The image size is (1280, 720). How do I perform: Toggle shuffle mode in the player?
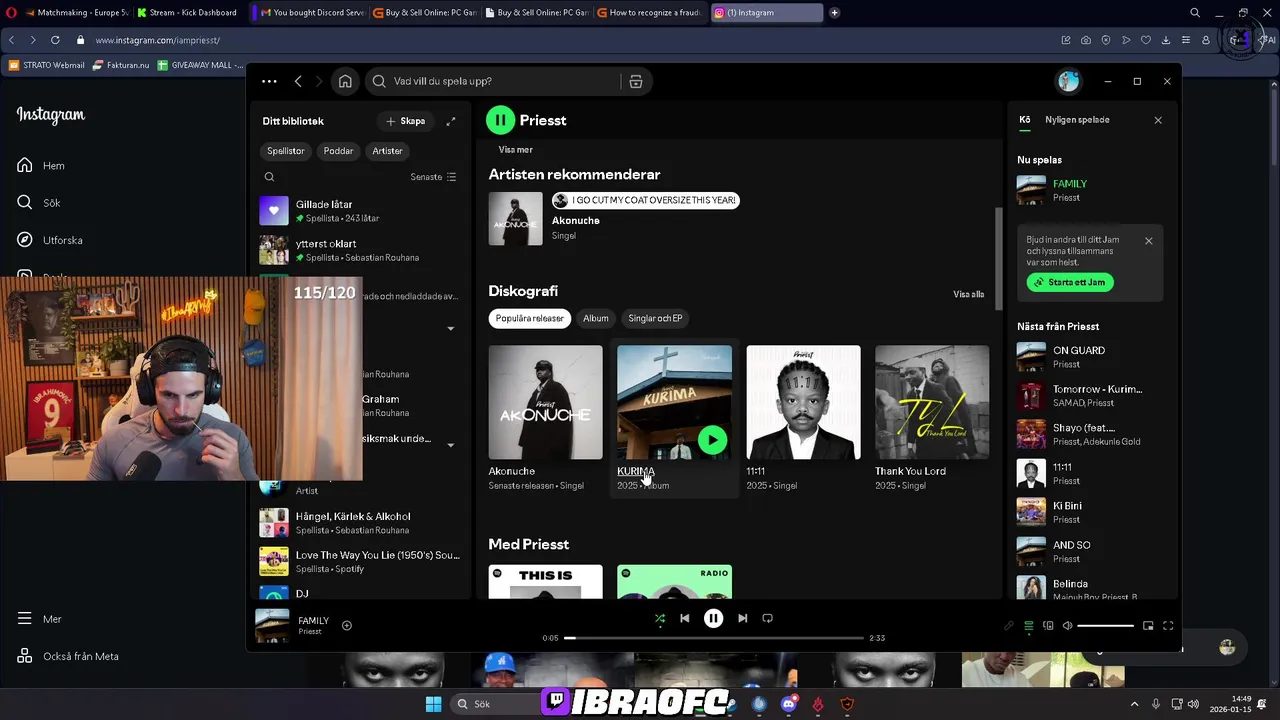tap(659, 618)
